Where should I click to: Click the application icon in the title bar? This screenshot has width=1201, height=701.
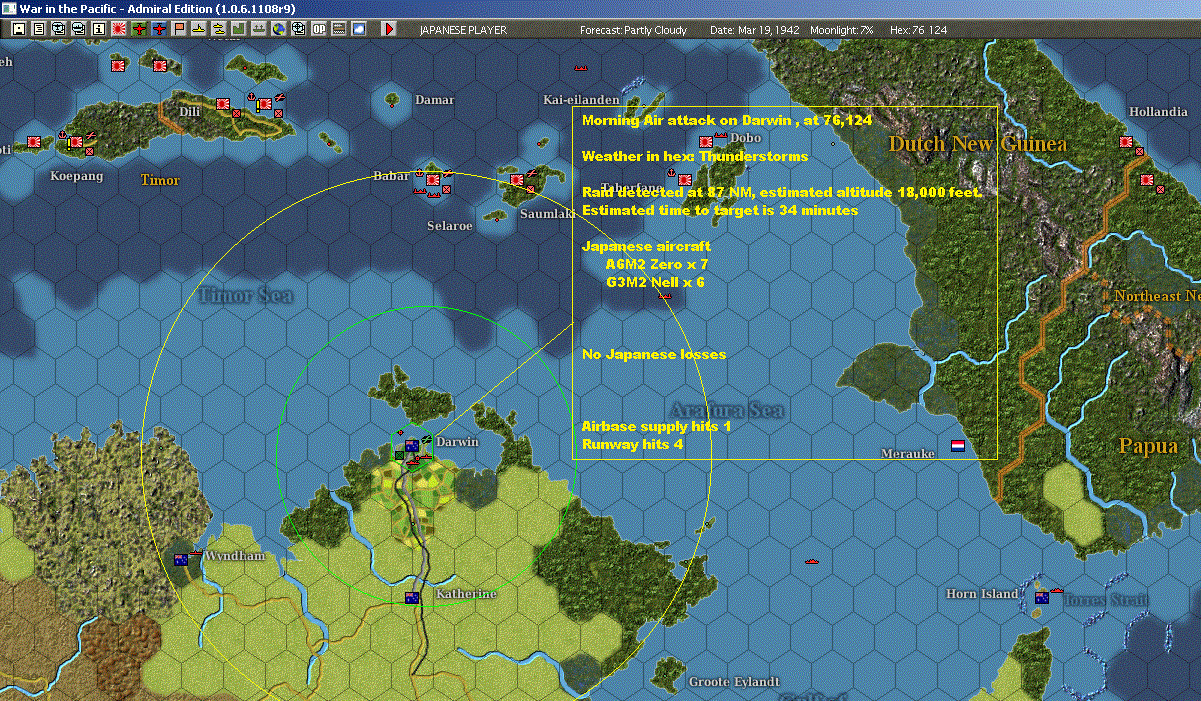tap(8, 8)
